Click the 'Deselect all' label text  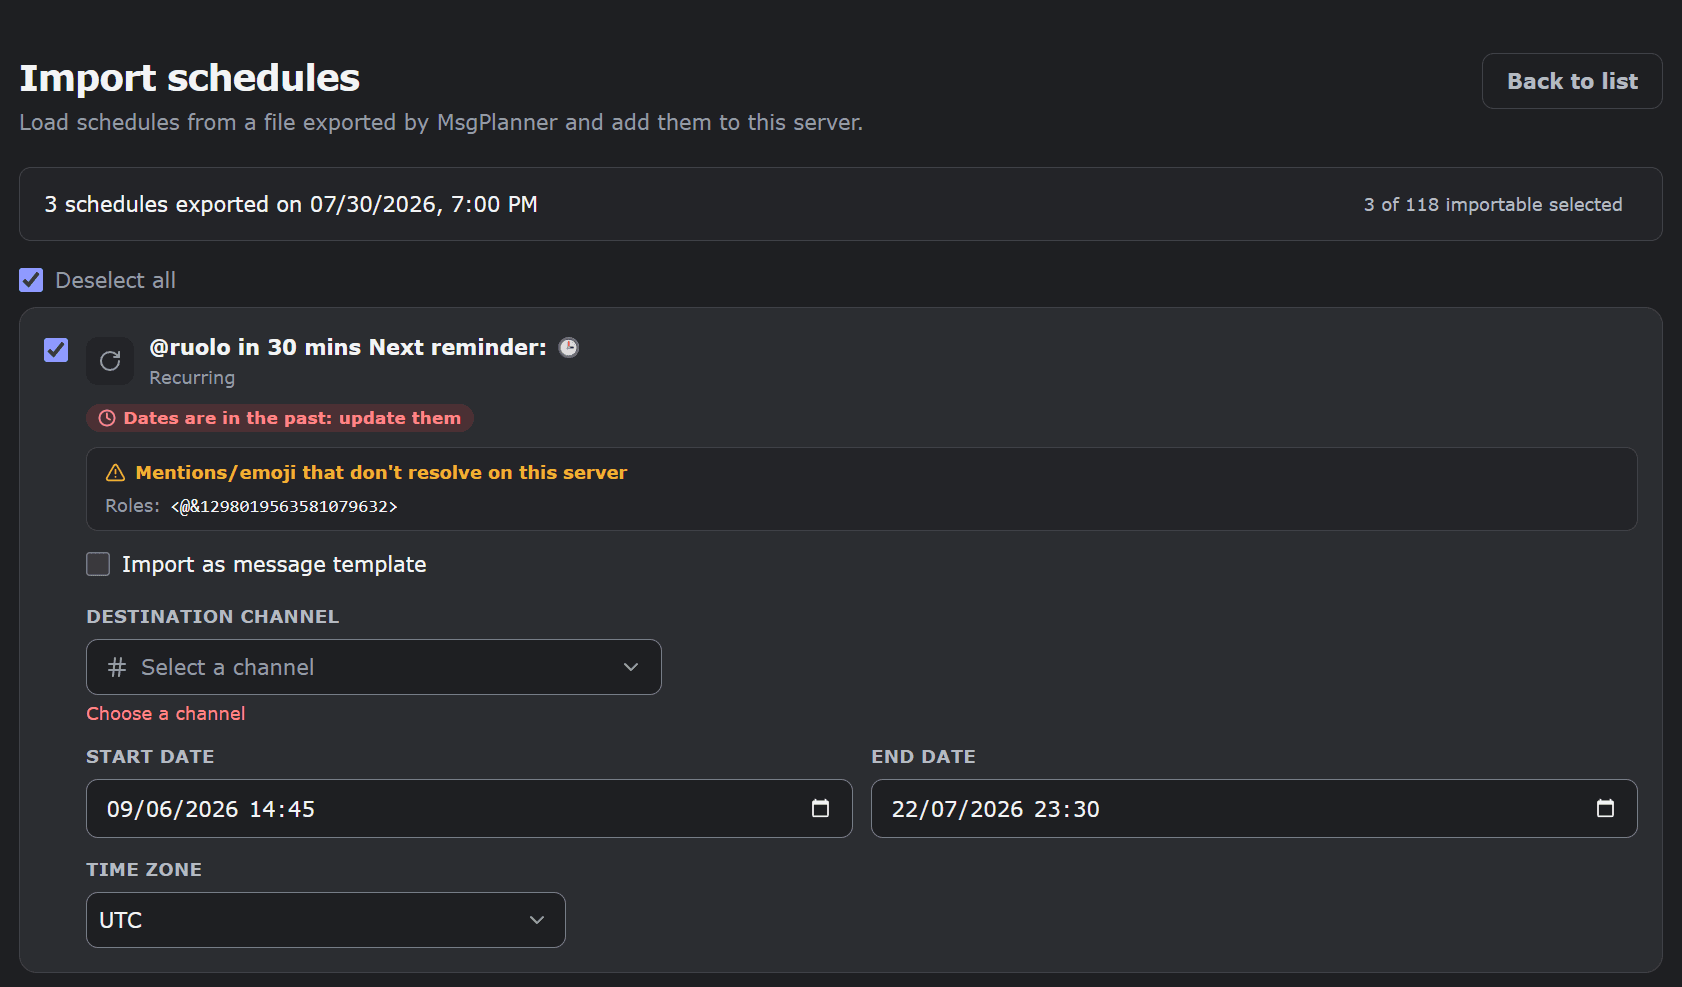pos(116,280)
